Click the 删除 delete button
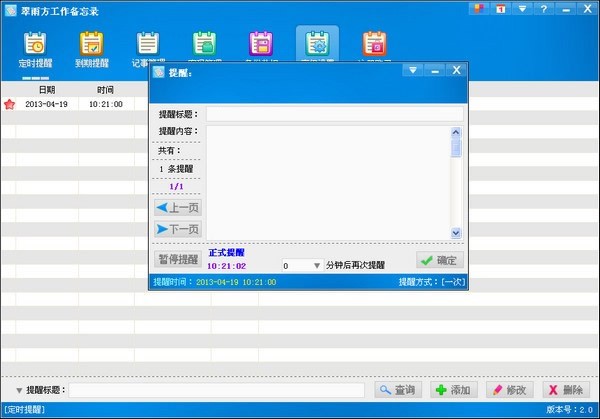 (566, 390)
